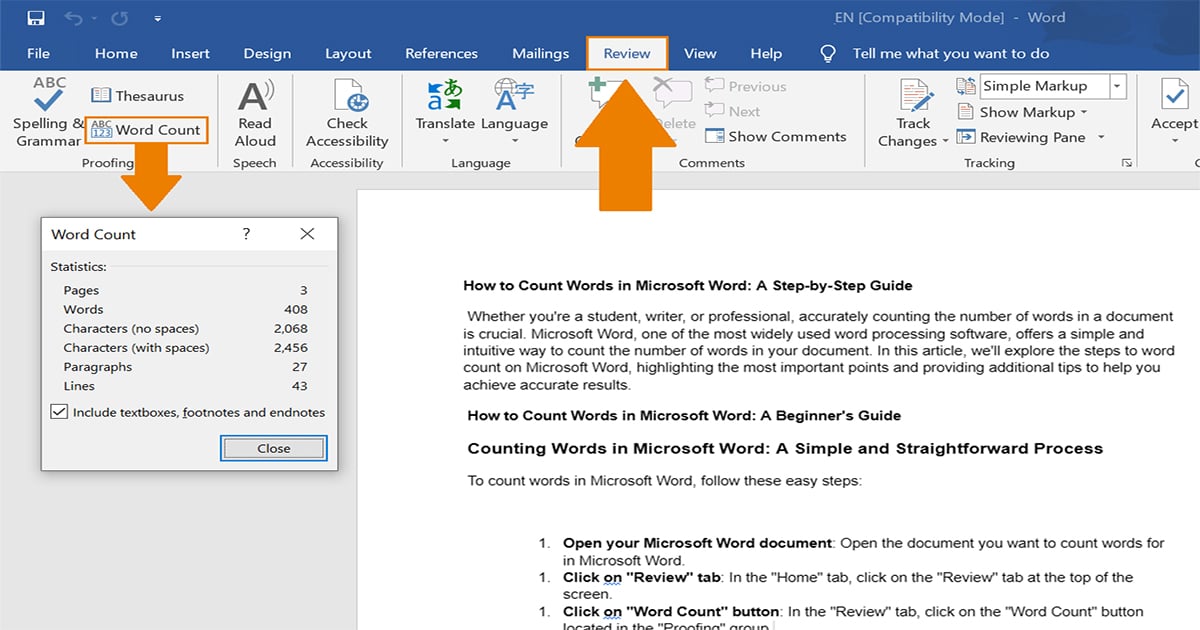The height and width of the screenshot is (630, 1200).
Task: Click Tell me what you want to do
Action: pos(951,53)
